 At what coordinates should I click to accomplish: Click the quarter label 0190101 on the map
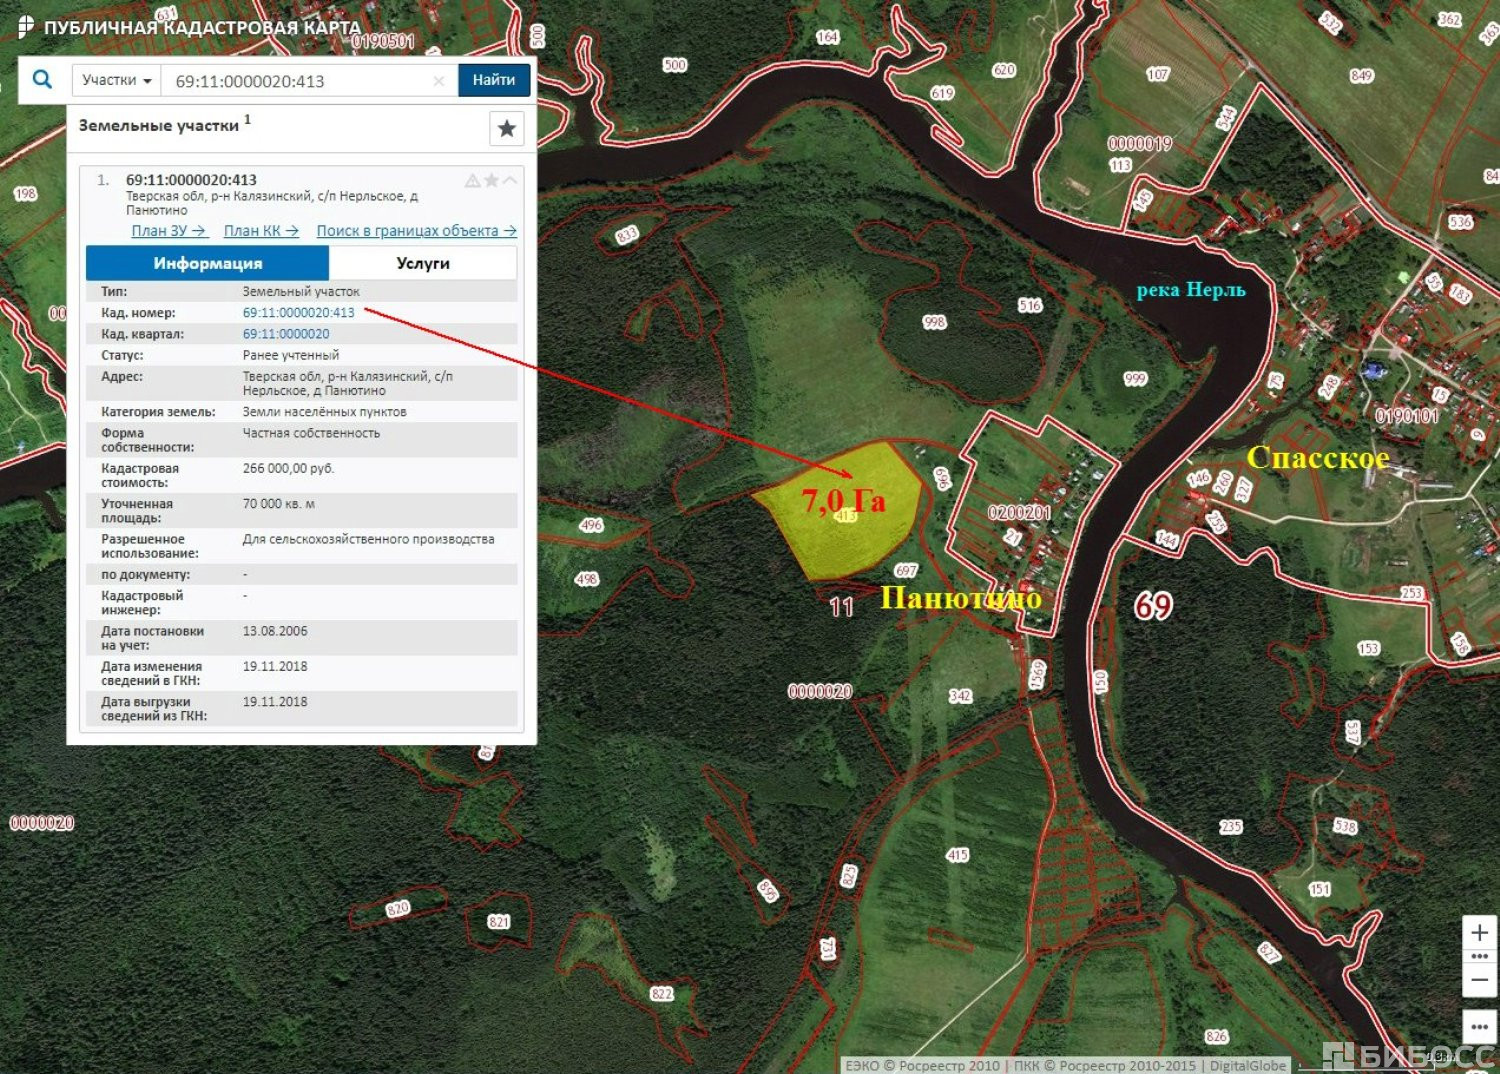click(1407, 416)
